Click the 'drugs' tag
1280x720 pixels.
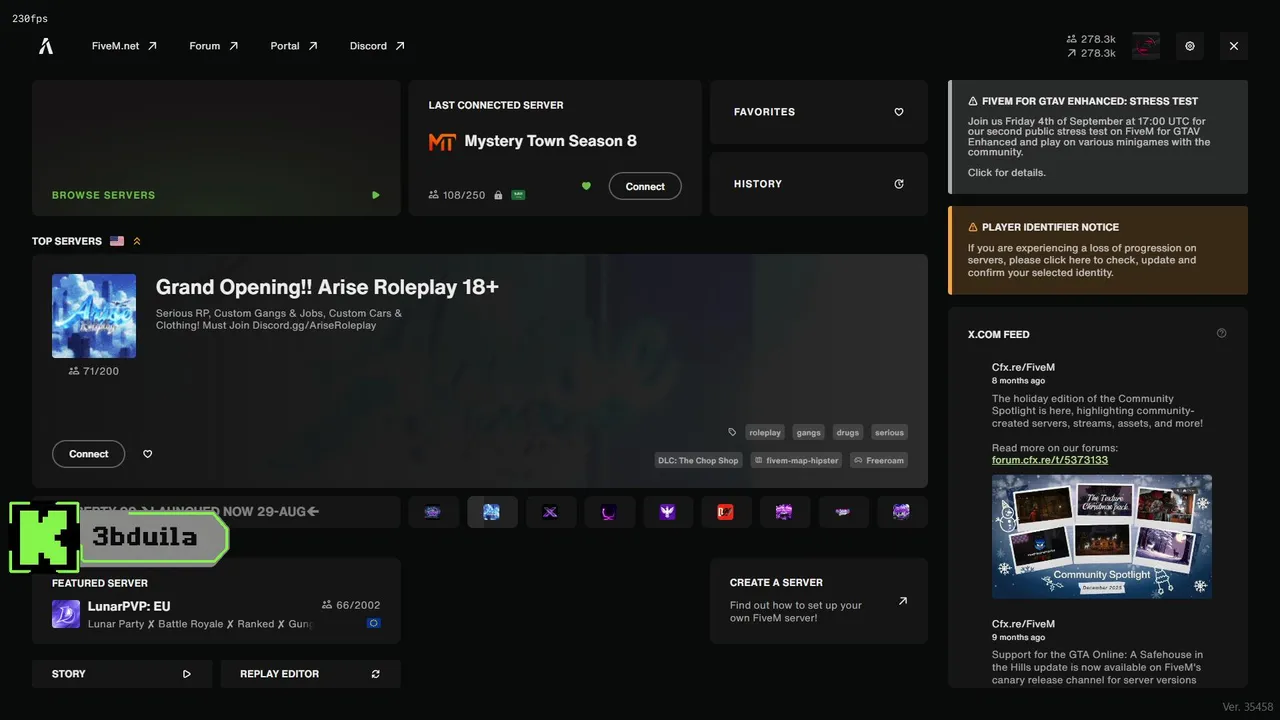[x=848, y=432]
